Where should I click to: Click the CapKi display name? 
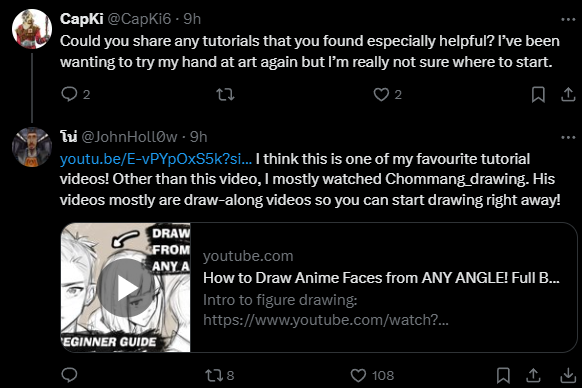[82, 19]
